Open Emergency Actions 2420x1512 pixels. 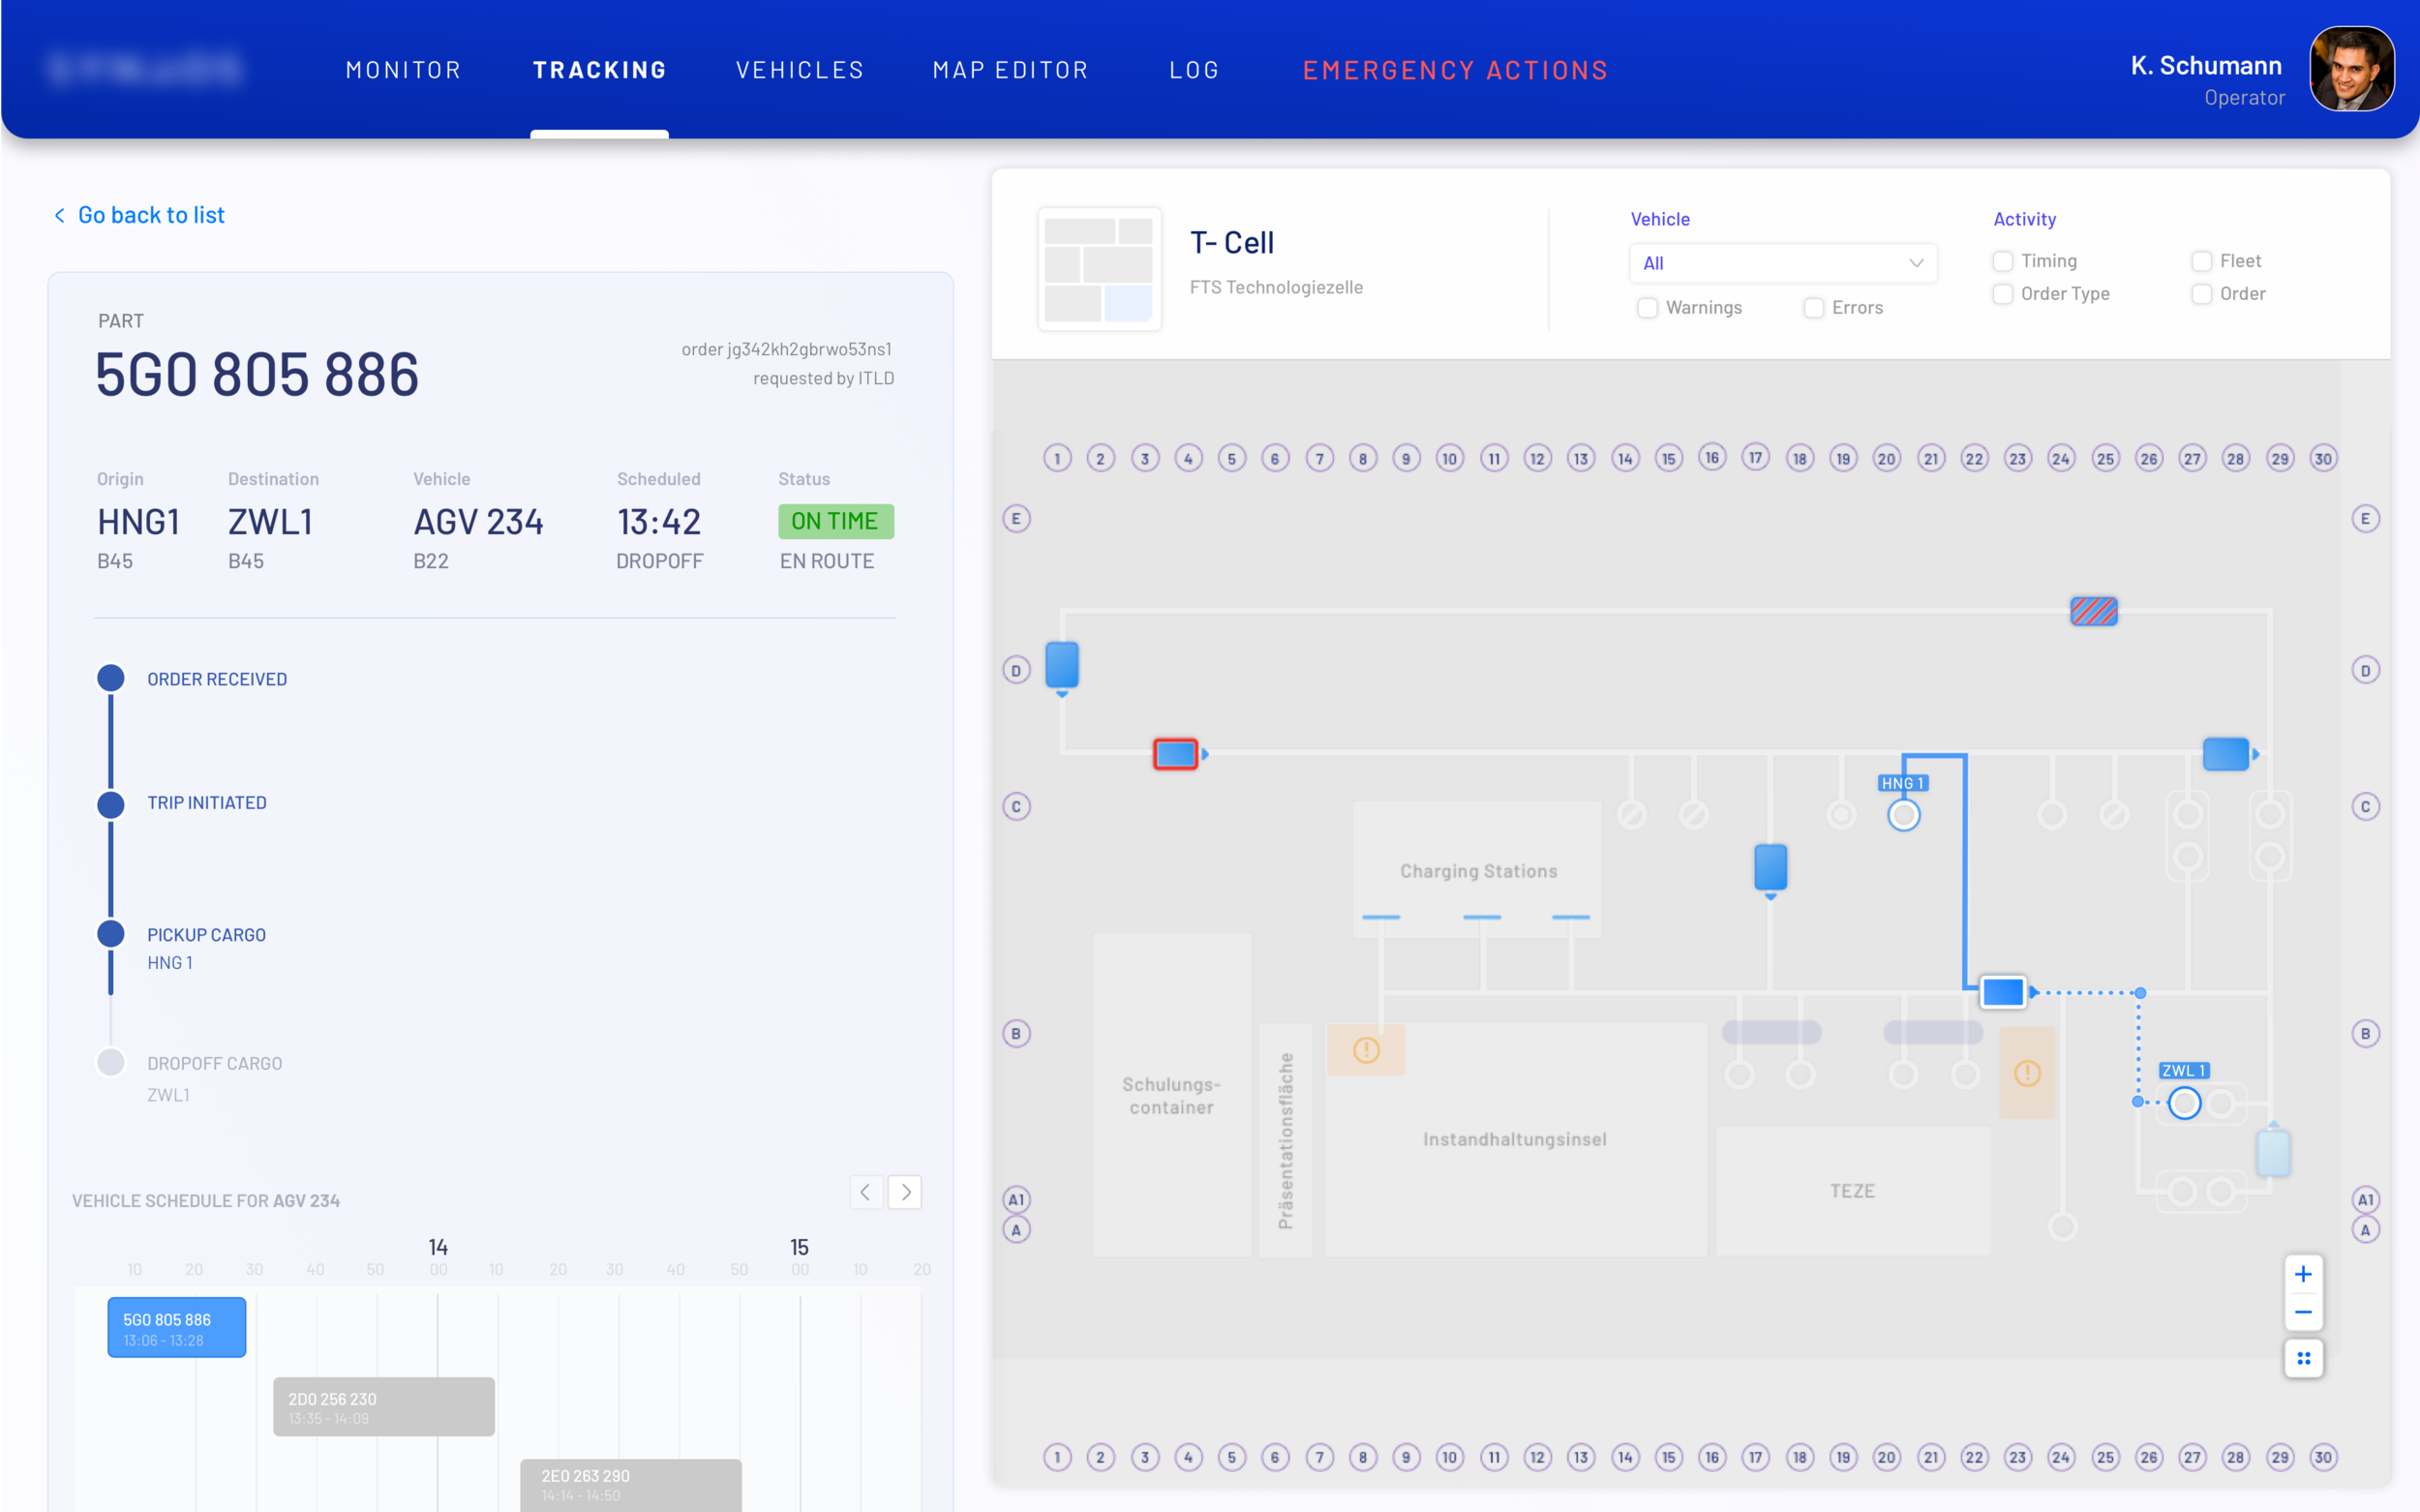pyautogui.click(x=1455, y=70)
